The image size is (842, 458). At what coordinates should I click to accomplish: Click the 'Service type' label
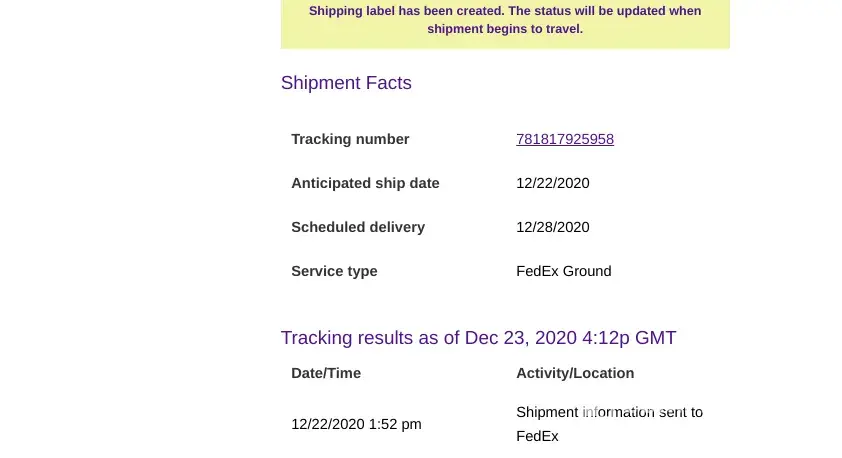pyautogui.click(x=334, y=271)
